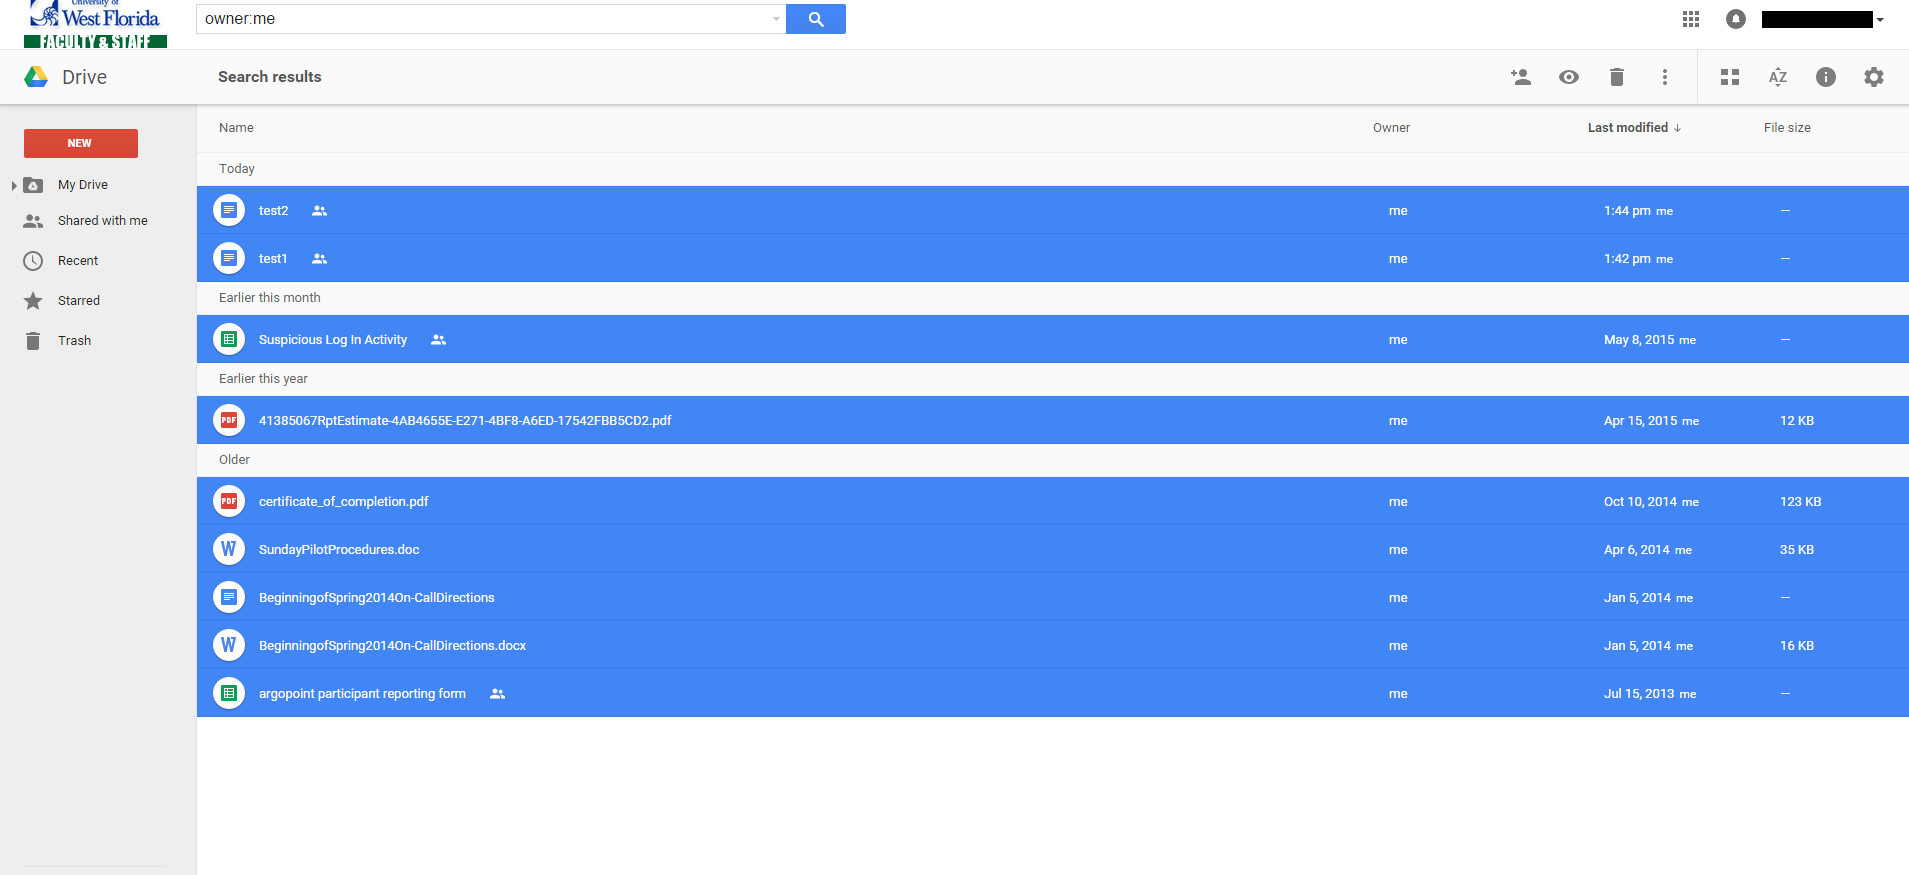This screenshot has height=875, width=1909.
Task: Click the notifications bell icon
Action: pyautogui.click(x=1735, y=19)
